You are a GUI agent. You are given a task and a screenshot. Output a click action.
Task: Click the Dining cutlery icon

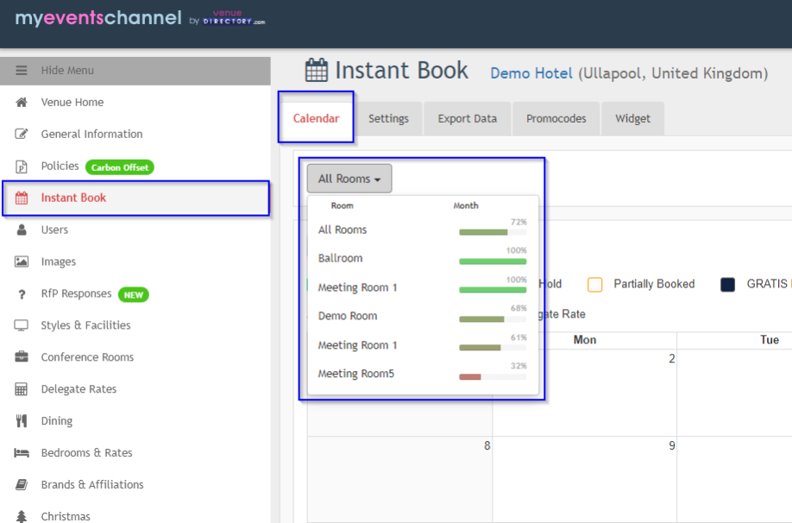coord(21,420)
